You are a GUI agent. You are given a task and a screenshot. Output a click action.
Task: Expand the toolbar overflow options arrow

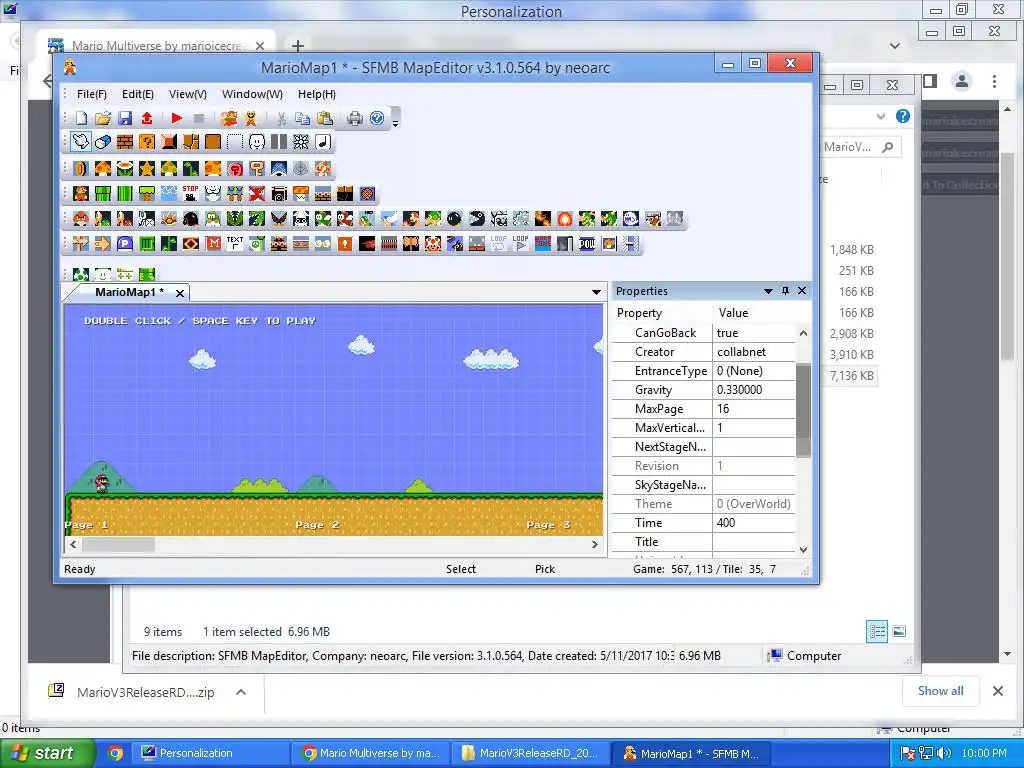point(395,121)
